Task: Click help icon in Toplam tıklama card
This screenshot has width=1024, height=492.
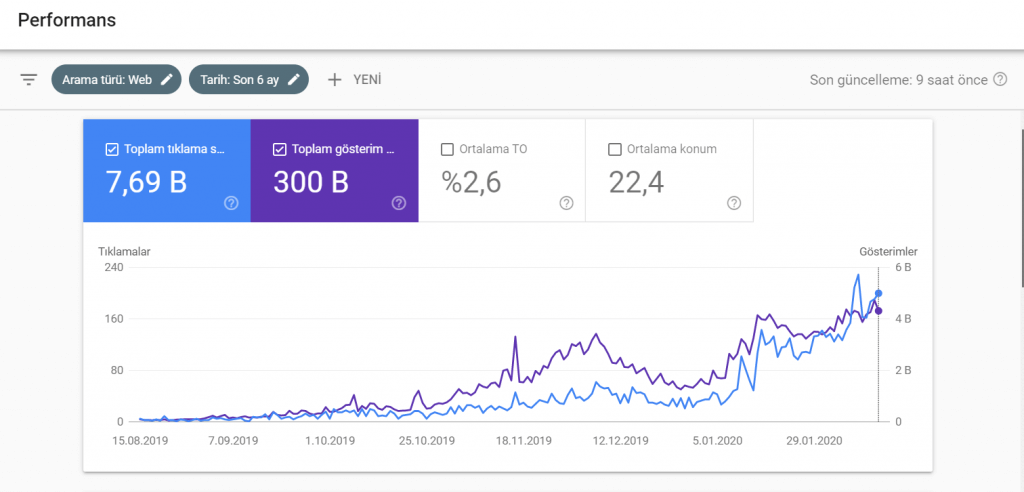Action: pos(231,203)
